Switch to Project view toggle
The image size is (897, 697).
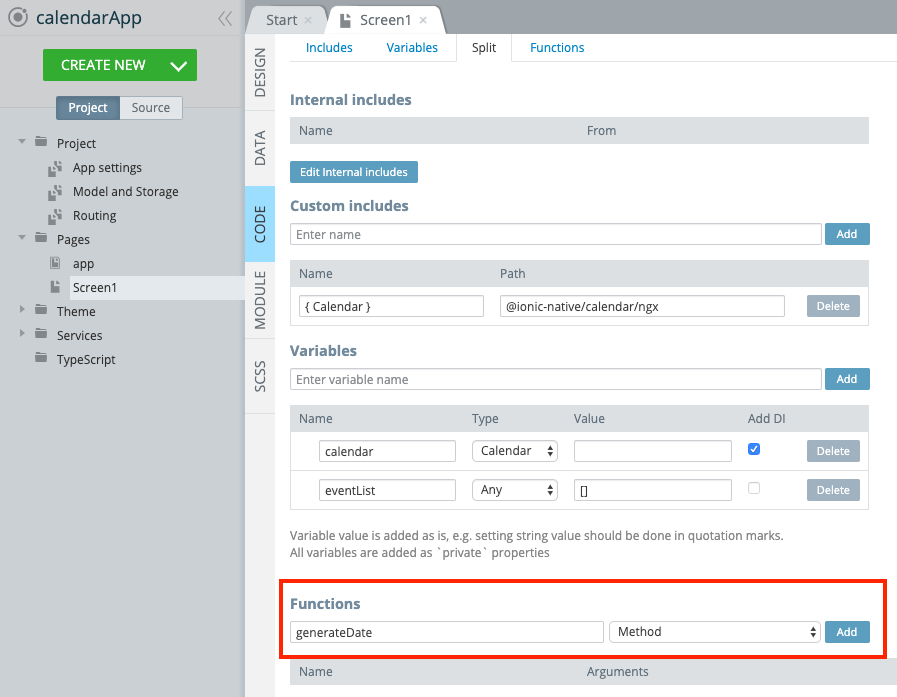pyautogui.click(x=88, y=108)
